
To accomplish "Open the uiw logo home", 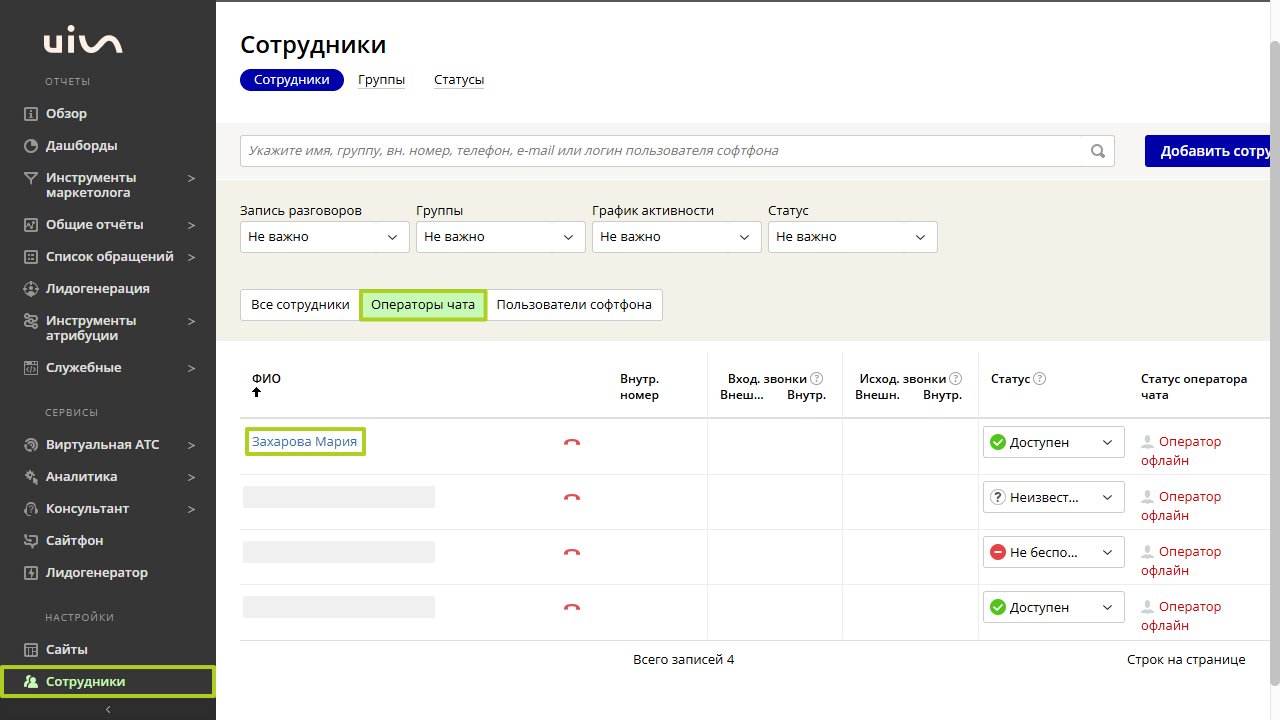I will (x=83, y=43).
